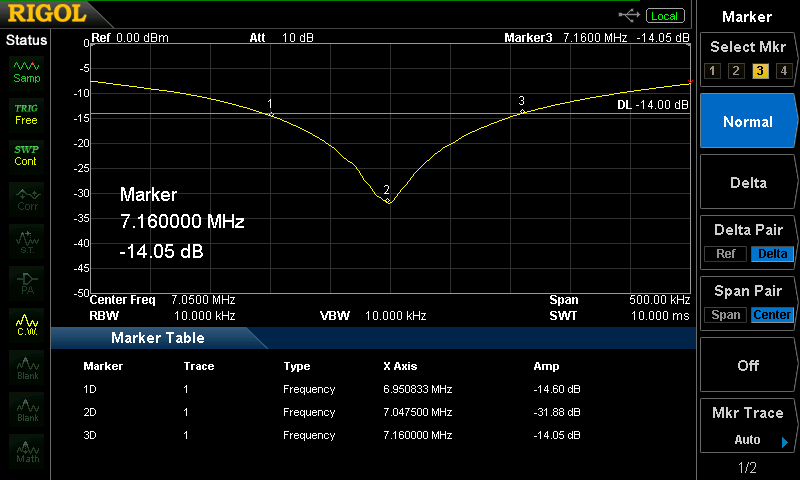Click the SWP Cont sweep status icon
The image size is (800, 480).
click(x=27, y=156)
